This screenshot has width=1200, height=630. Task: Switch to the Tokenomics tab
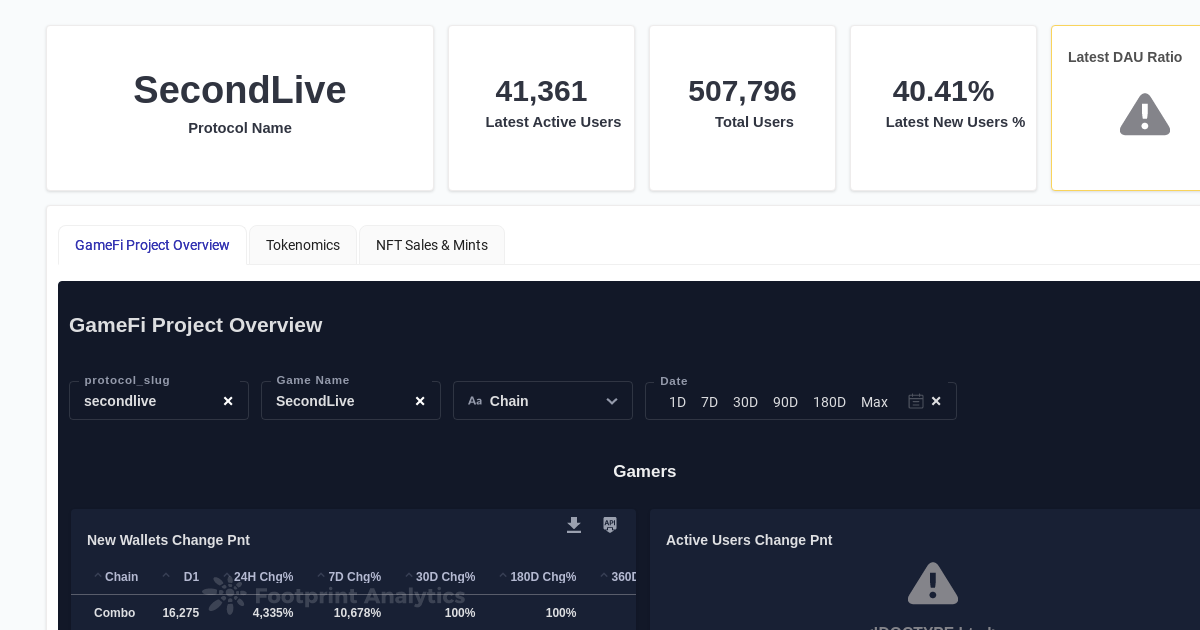[x=303, y=245]
